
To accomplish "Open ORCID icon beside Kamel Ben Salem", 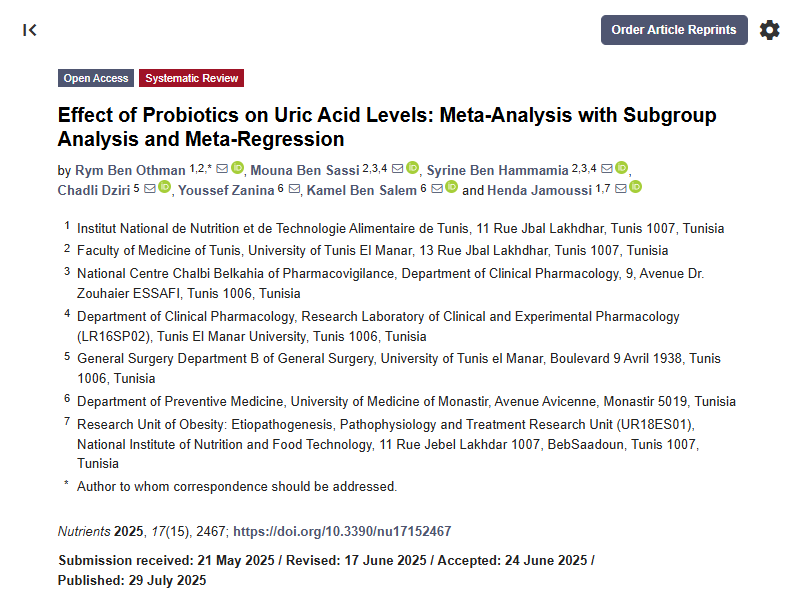I will point(452,187).
